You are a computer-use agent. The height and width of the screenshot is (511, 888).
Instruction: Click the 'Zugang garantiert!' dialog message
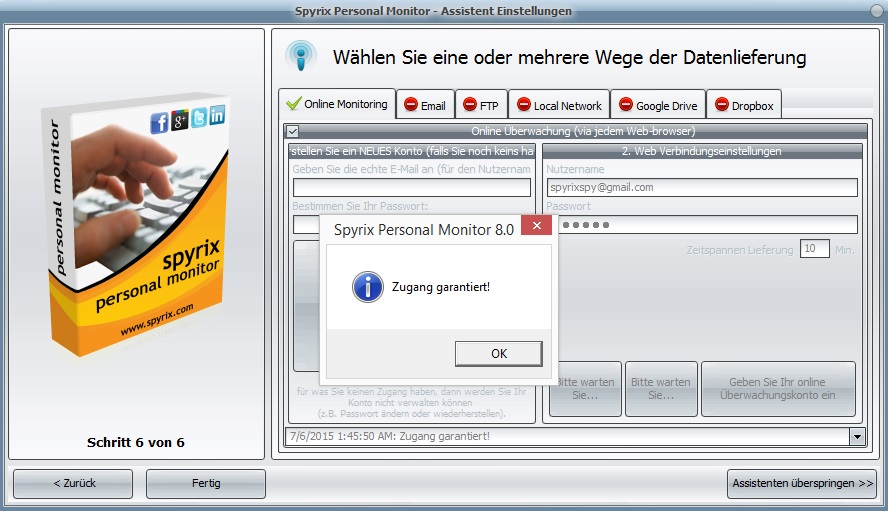coord(441,287)
